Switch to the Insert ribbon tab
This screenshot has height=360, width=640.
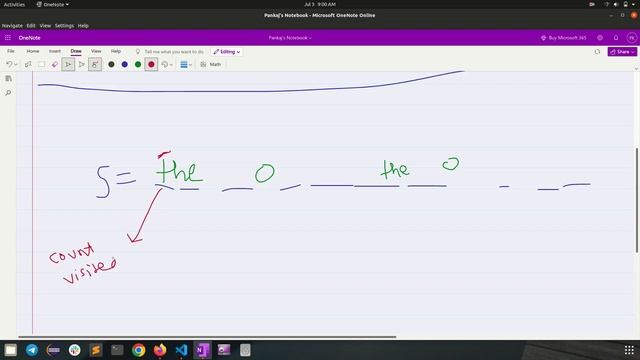coord(55,51)
